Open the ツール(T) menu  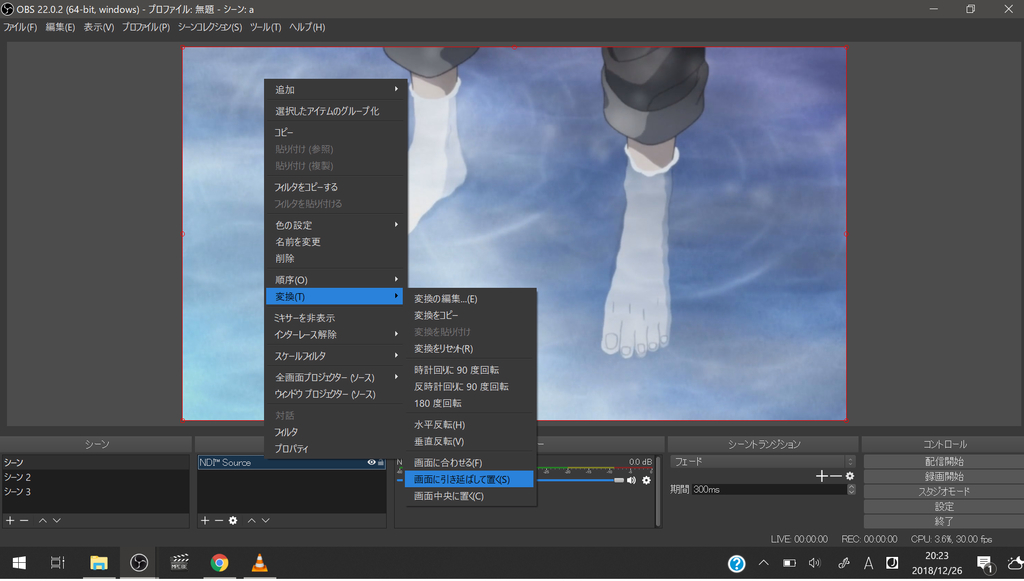[x=265, y=27]
